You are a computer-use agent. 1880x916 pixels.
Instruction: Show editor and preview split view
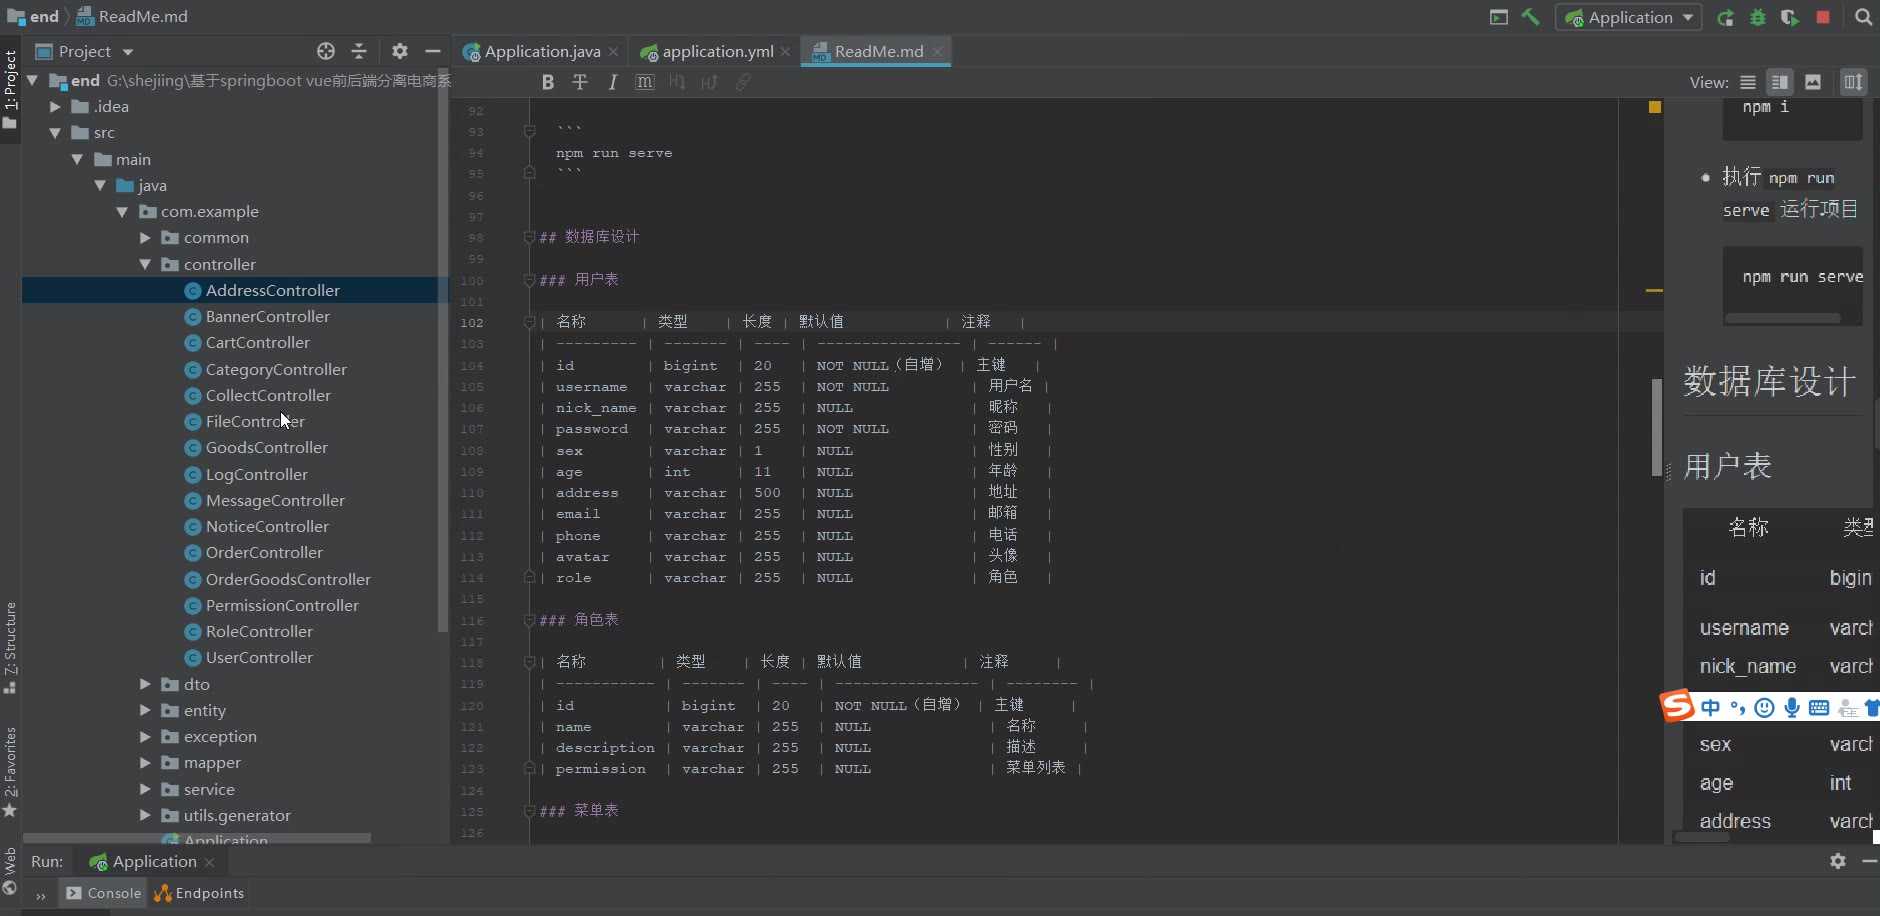click(x=1780, y=82)
